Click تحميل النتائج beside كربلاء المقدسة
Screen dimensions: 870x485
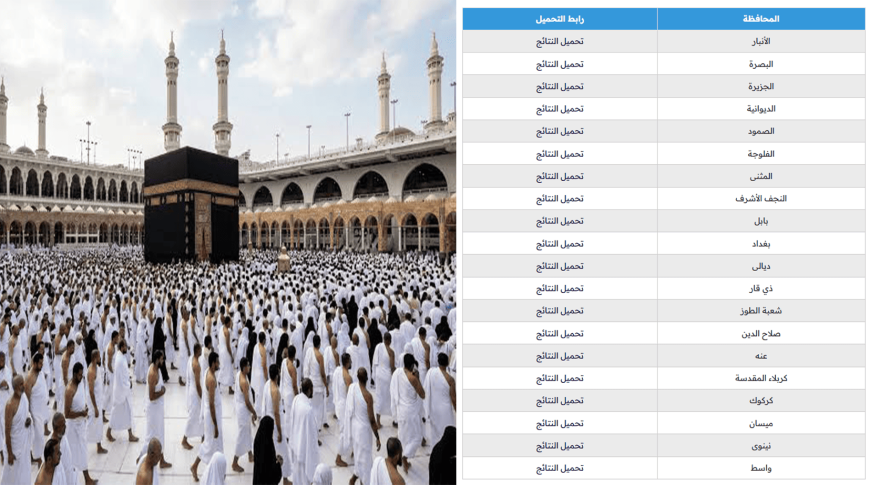point(559,378)
